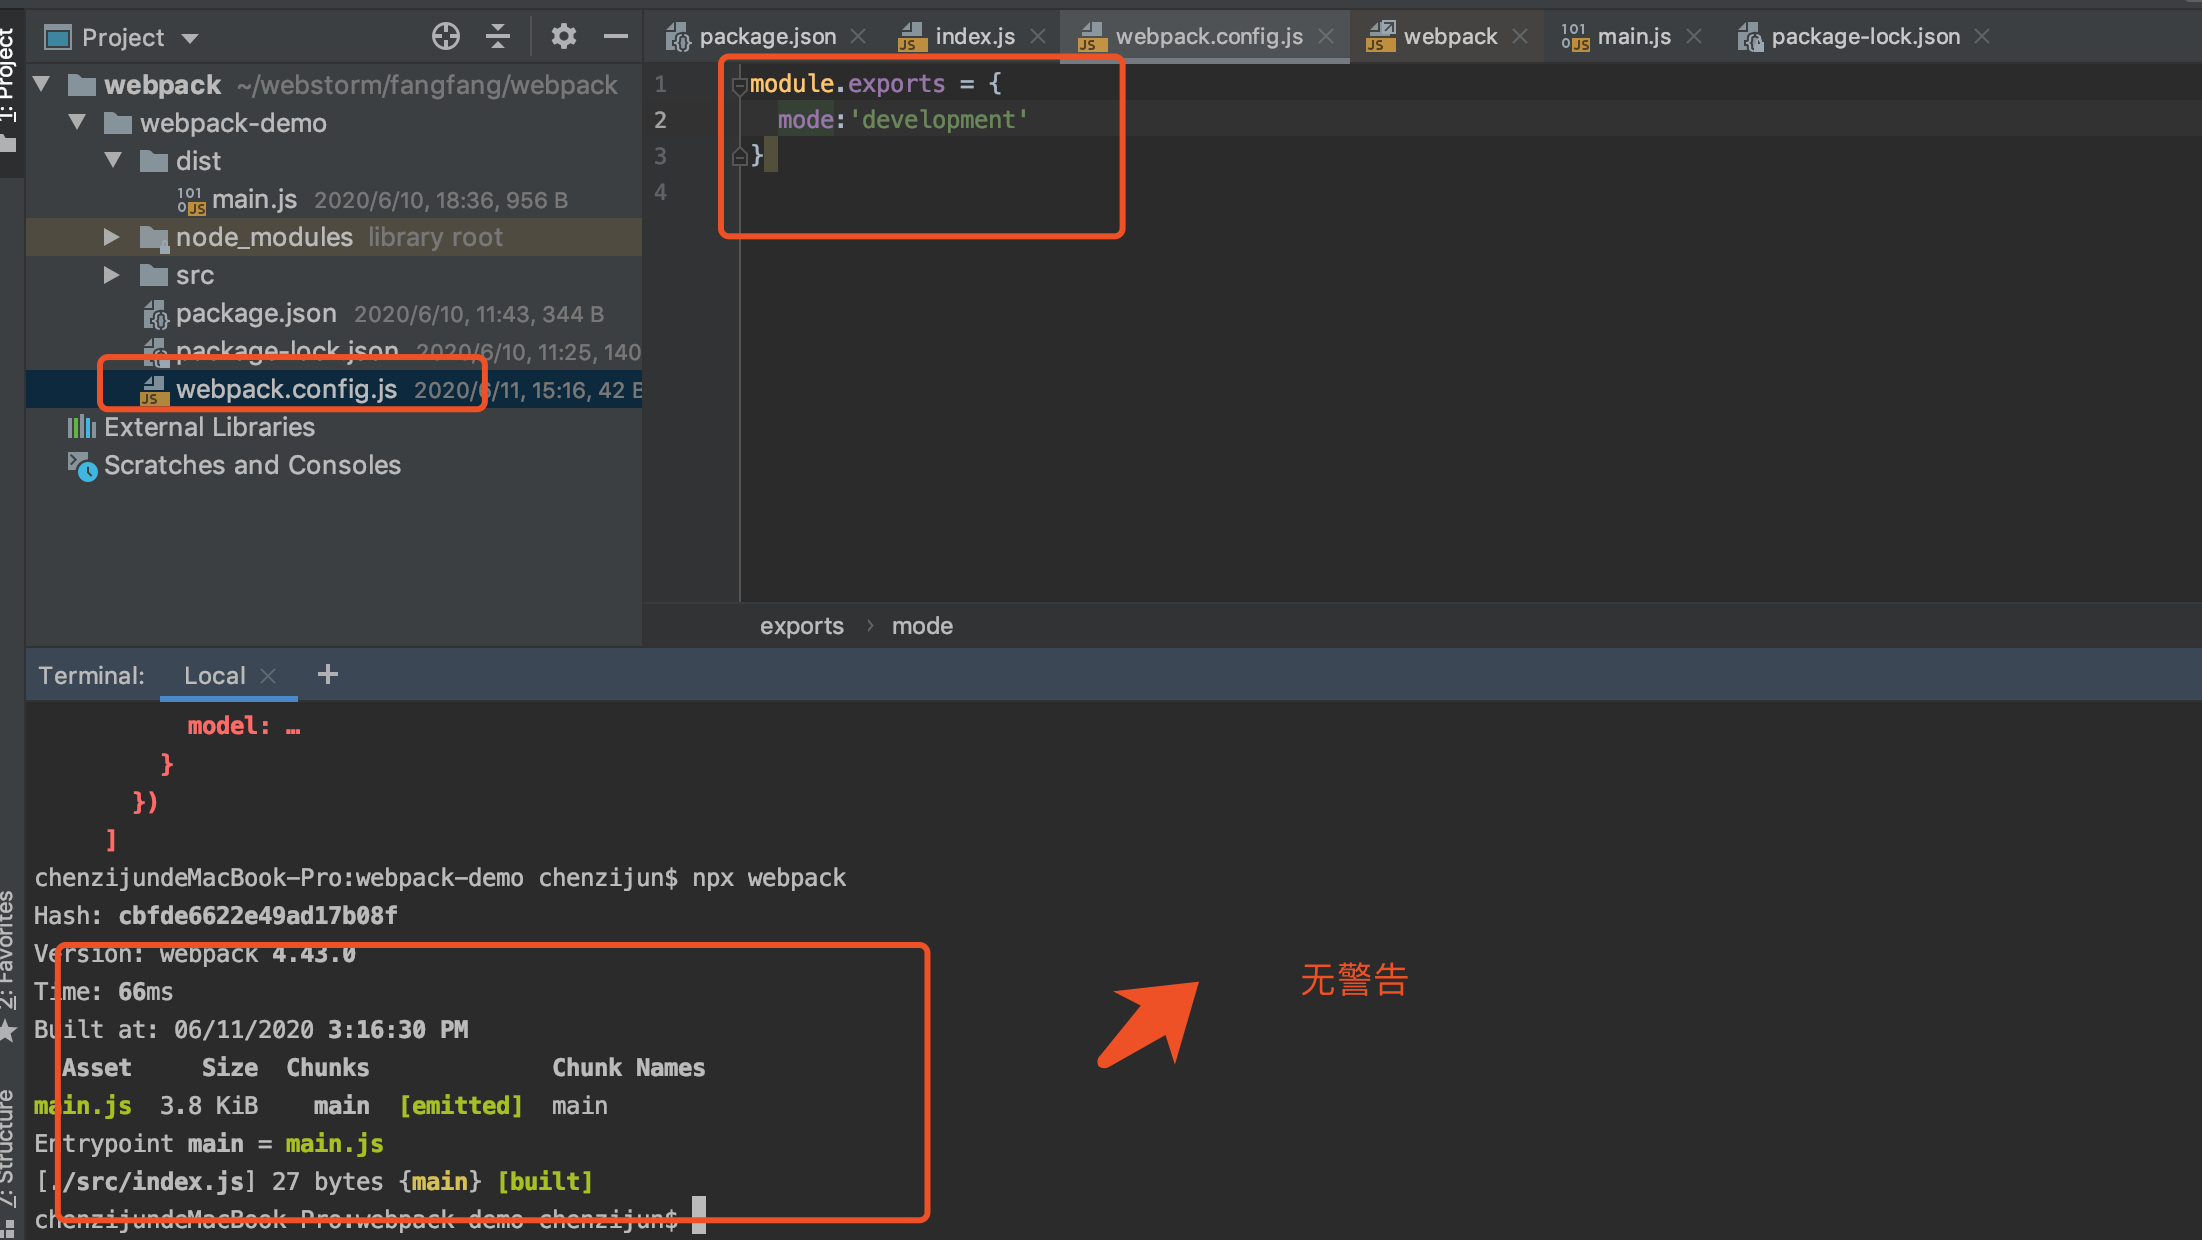Close the webpack.config.js tab
2202x1240 pixels.
[1326, 37]
